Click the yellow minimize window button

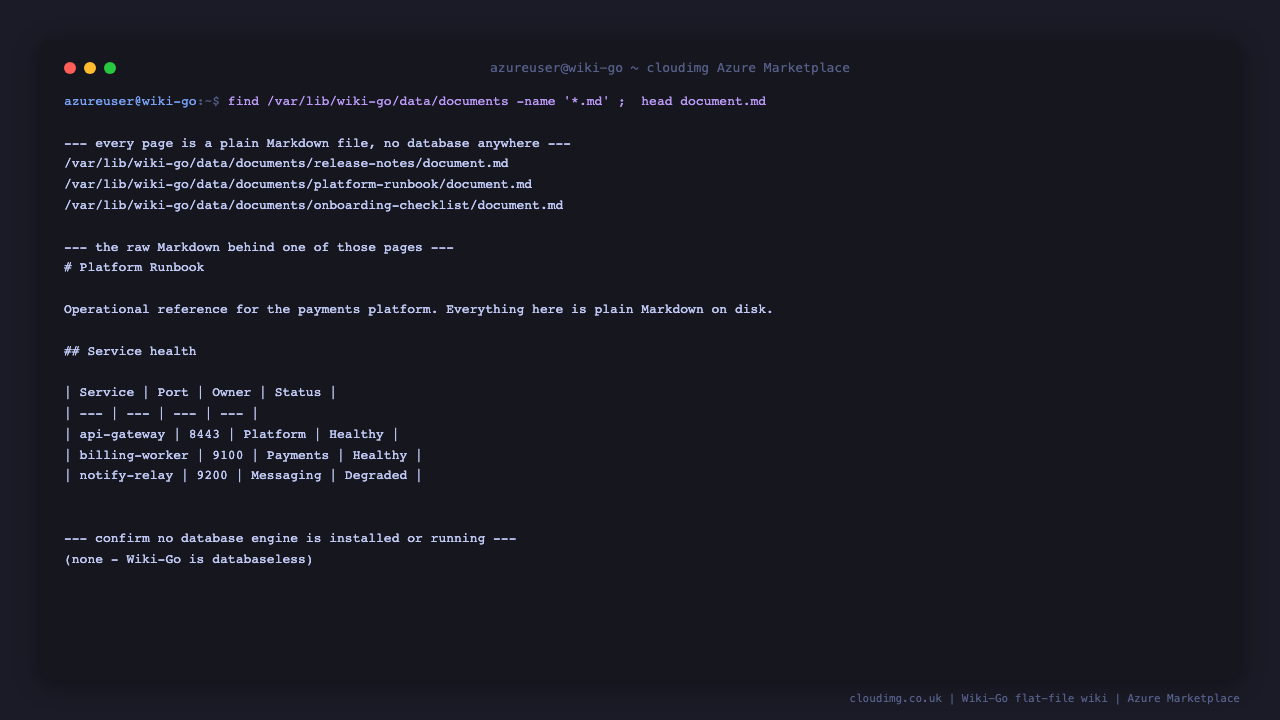click(x=90, y=68)
